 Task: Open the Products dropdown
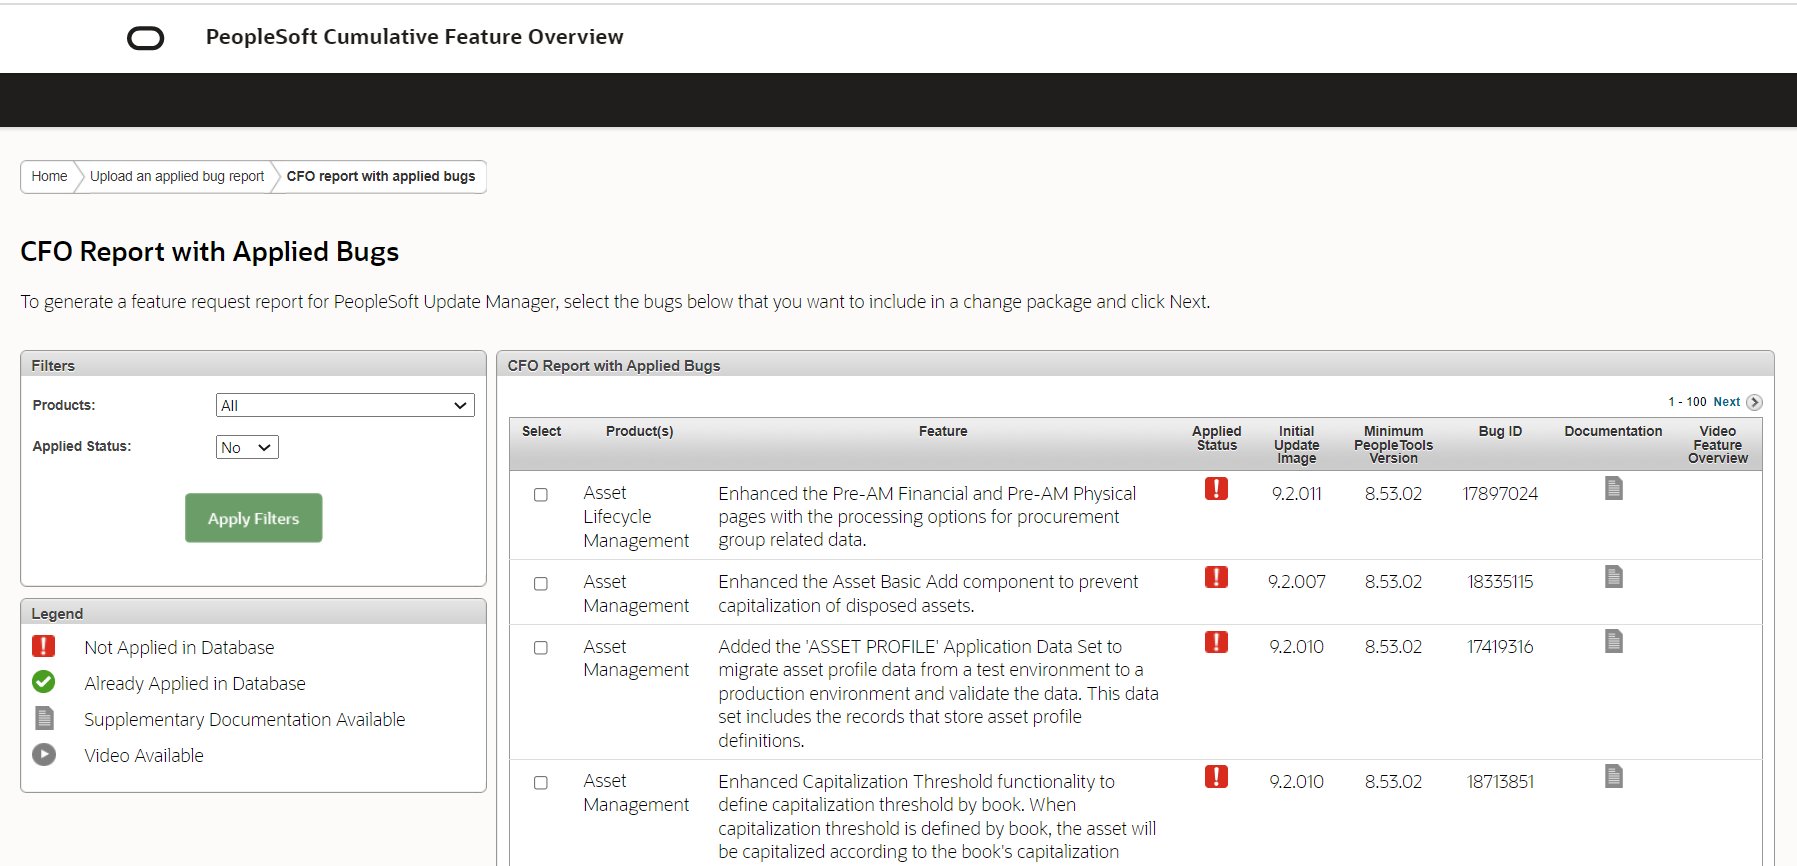tap(345, 405)
